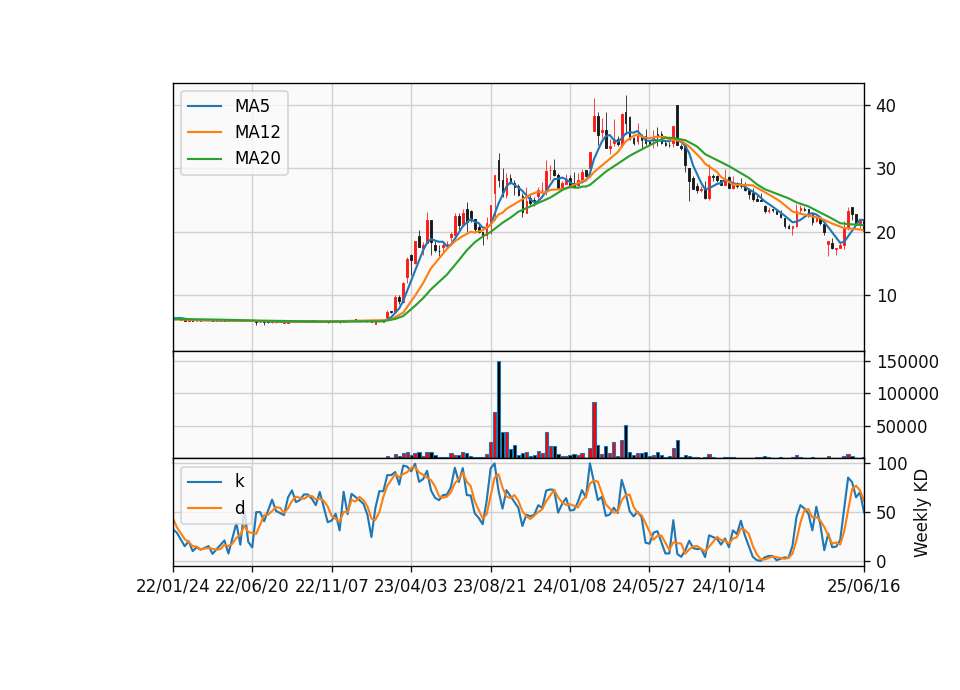Click the volume axis label 50000

(902, 427)
